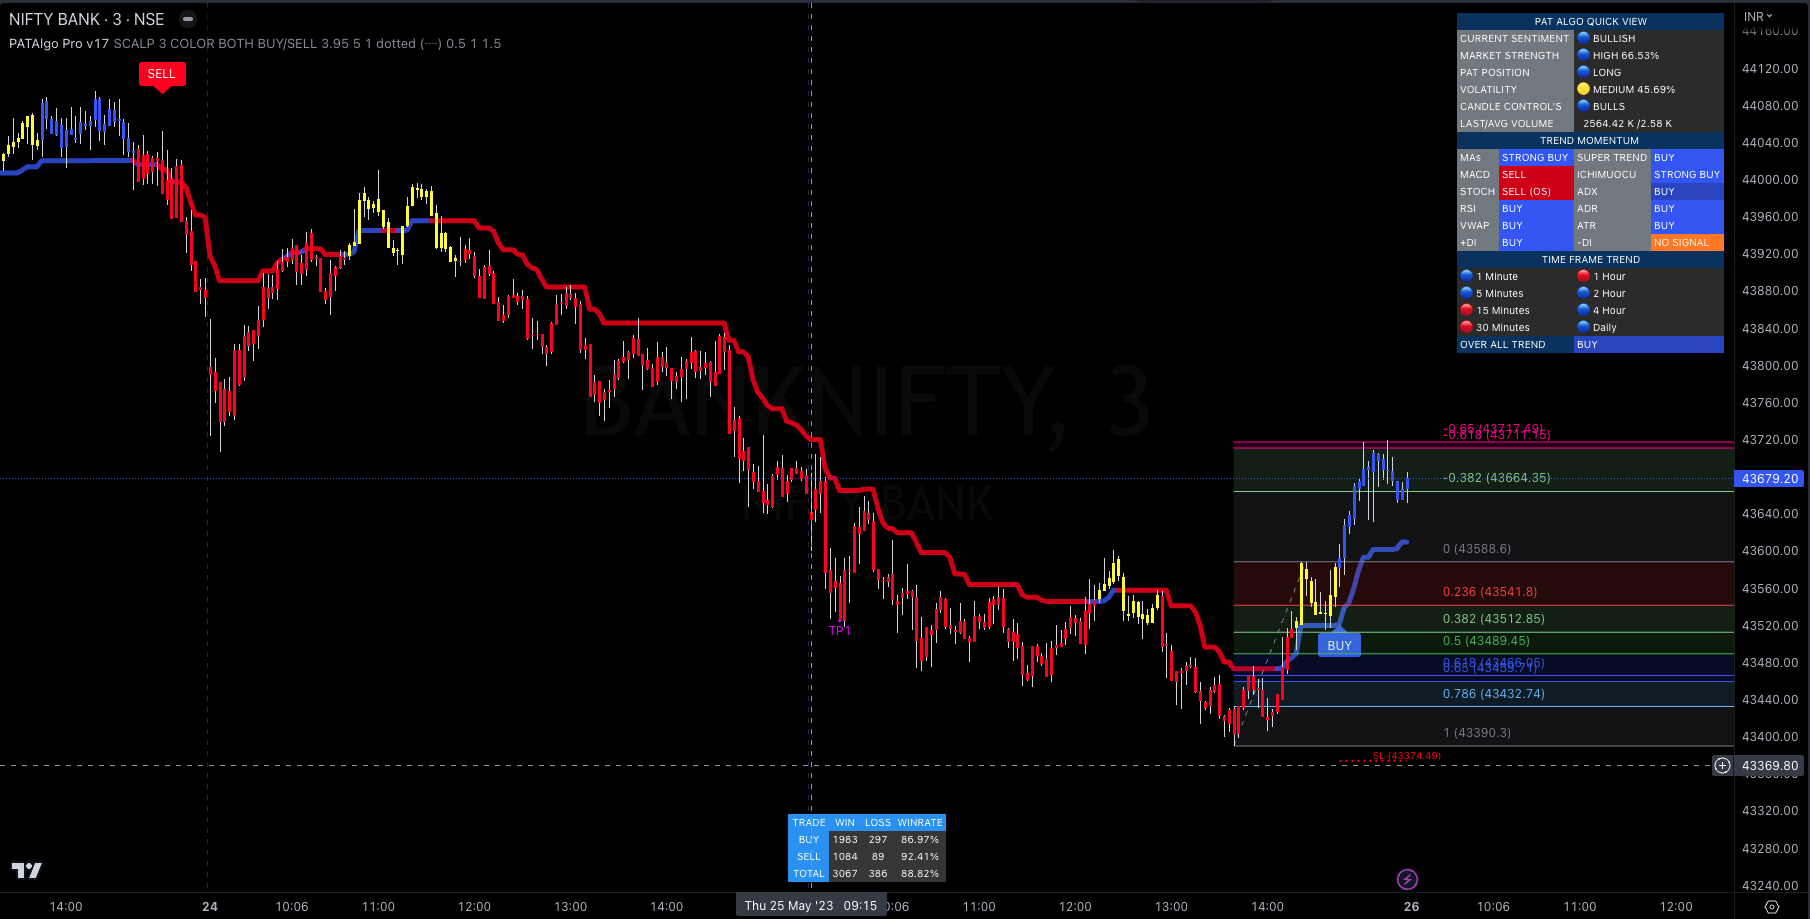Viewport: 1810px width, 919px height.
Task: Click the NIFTY BANK · 3 · NSE symbol title
Action: pos(87,19)
